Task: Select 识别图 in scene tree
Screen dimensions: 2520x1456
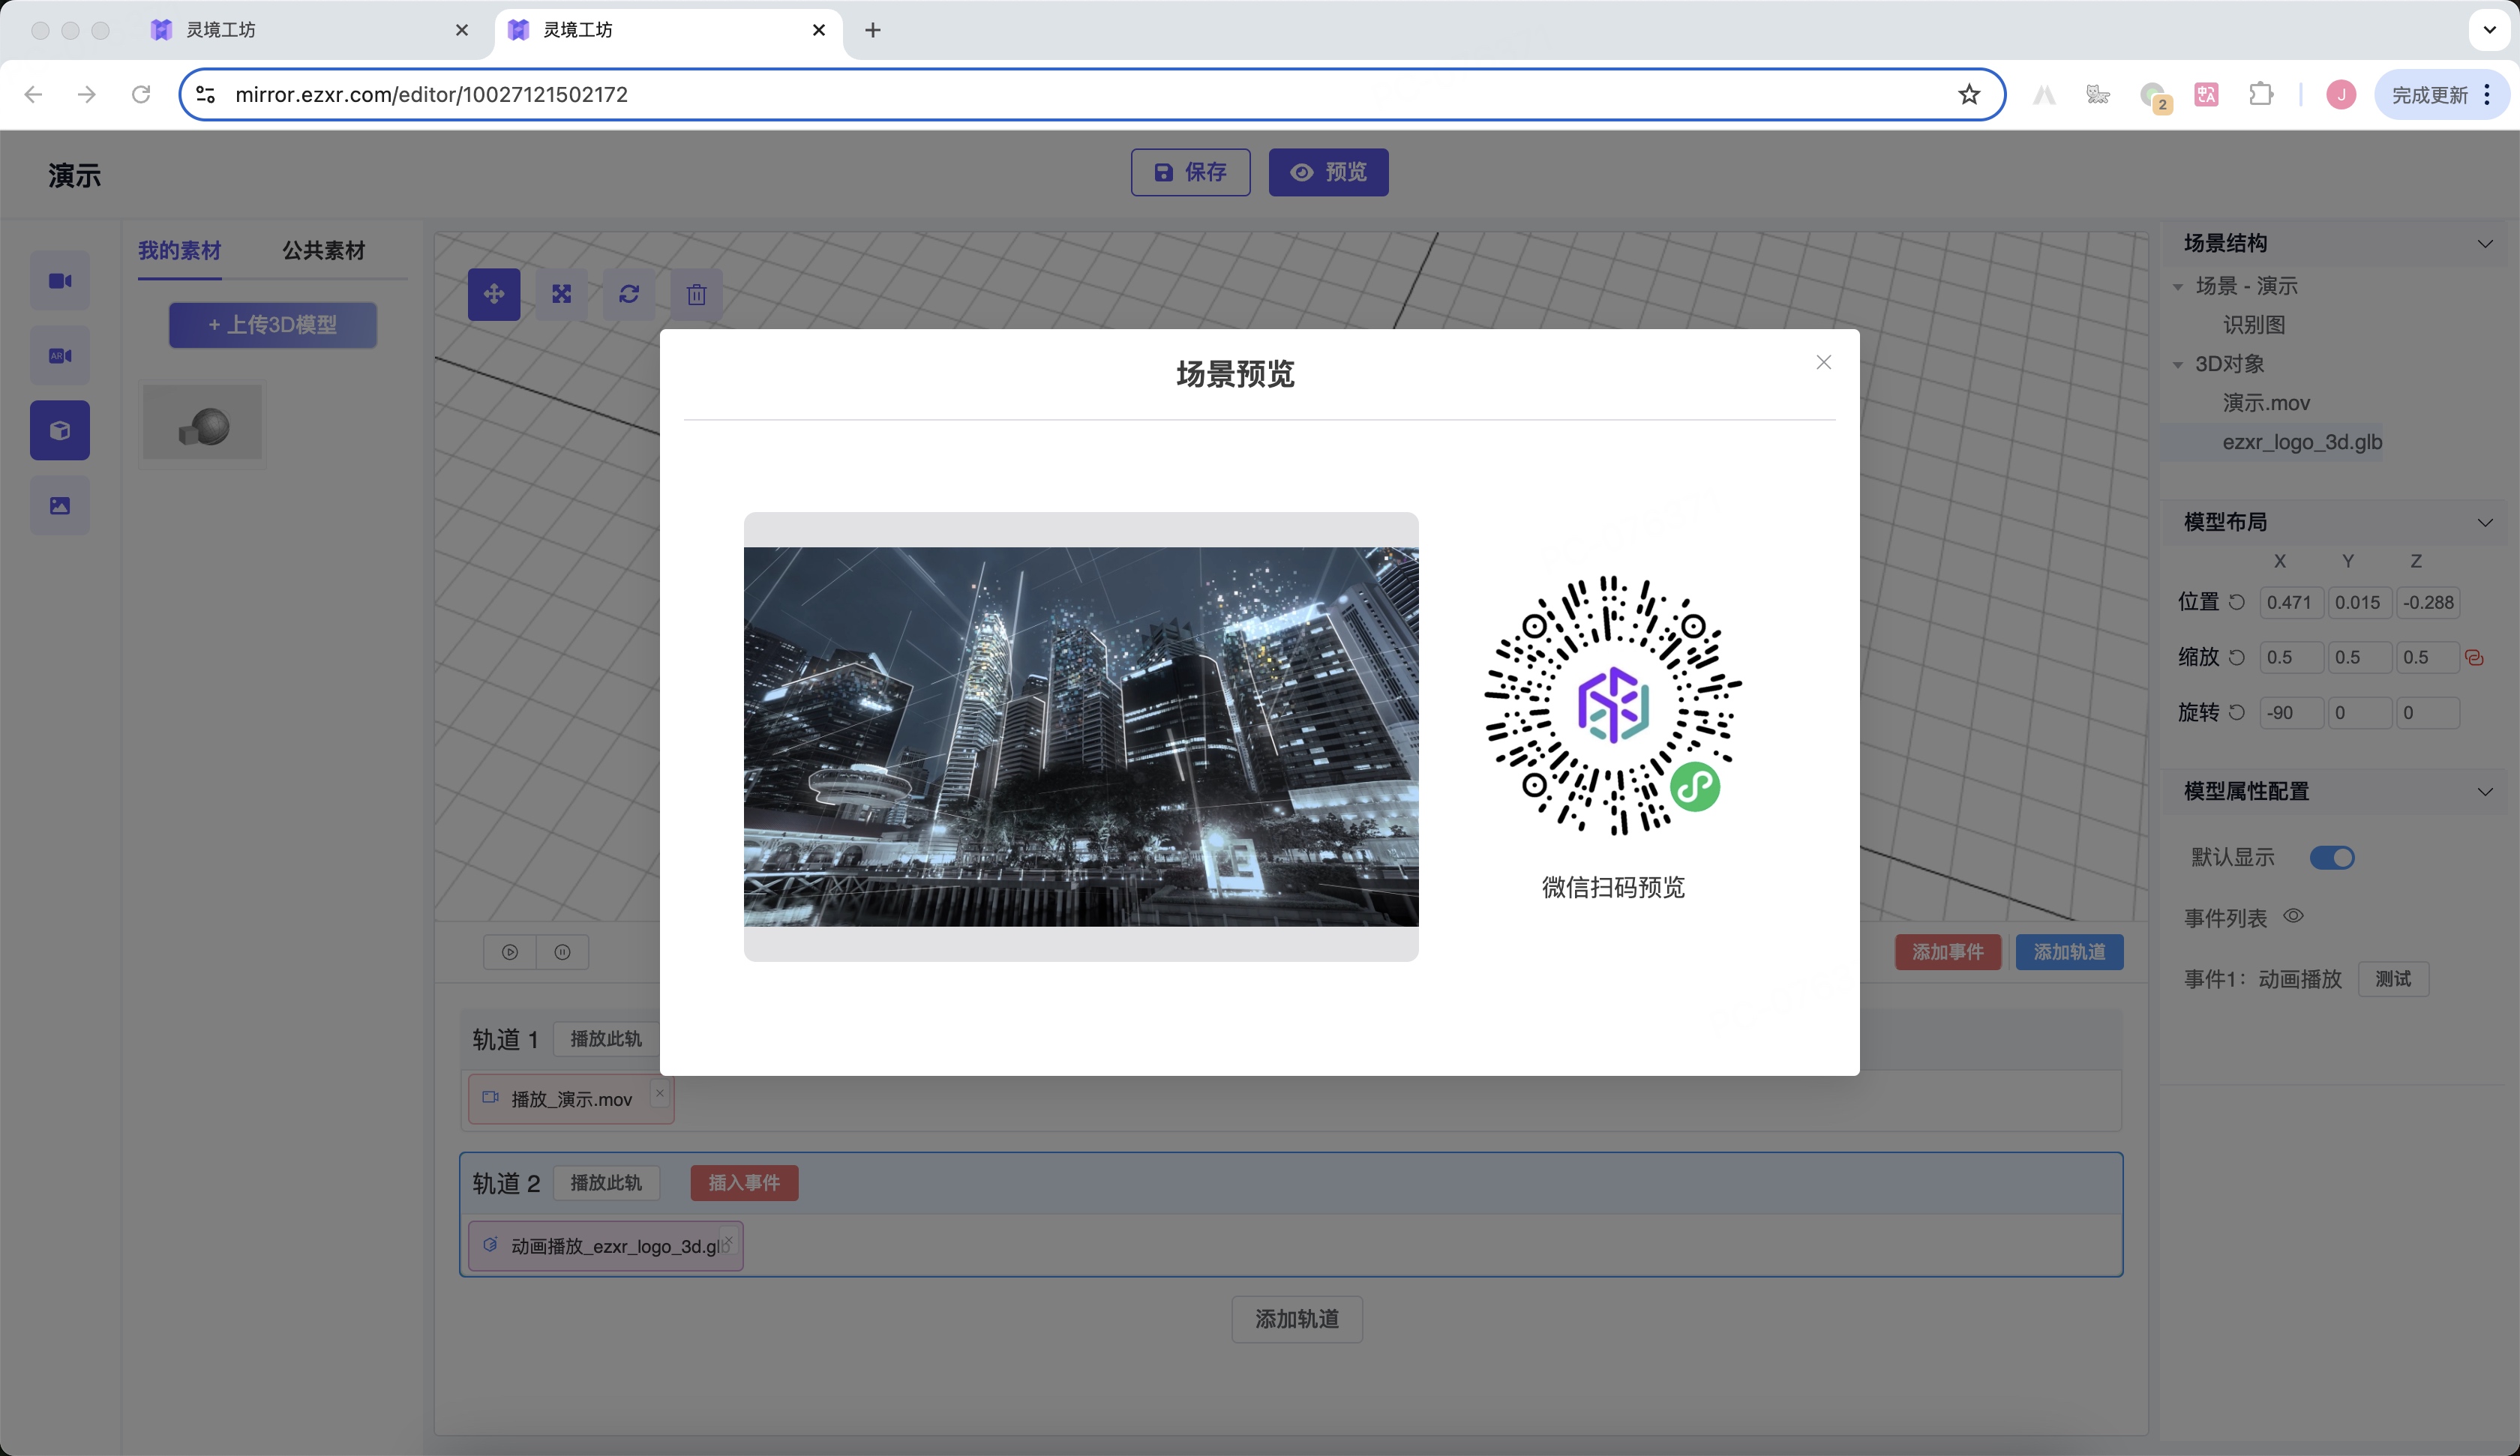Action: 2254,325
